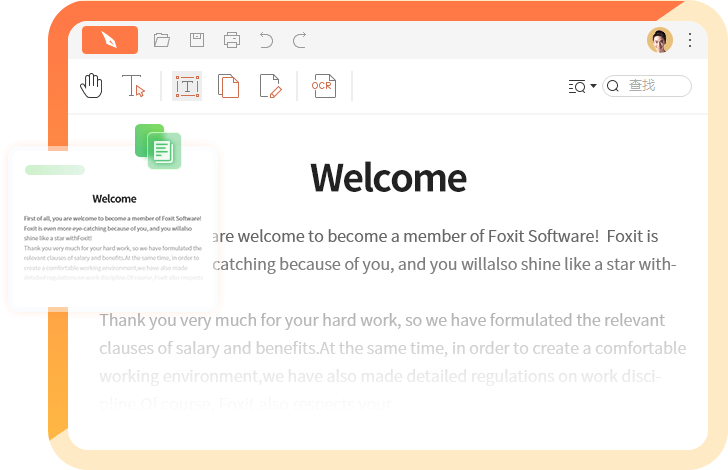
Task: Select the text selection tool
Action: pos(133,86)
